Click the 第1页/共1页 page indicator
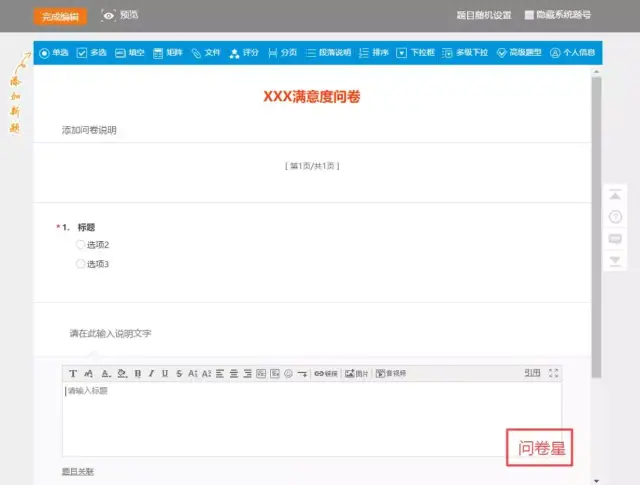 pyautogui.click(x=312, y=166)
